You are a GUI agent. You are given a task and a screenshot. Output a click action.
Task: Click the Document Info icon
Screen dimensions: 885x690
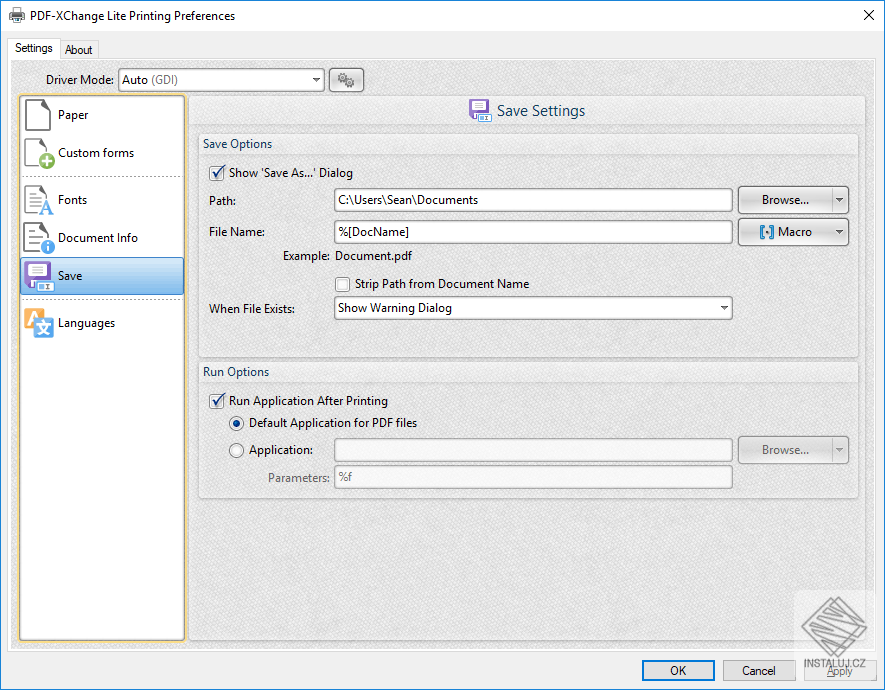click(x=38, y=238)
